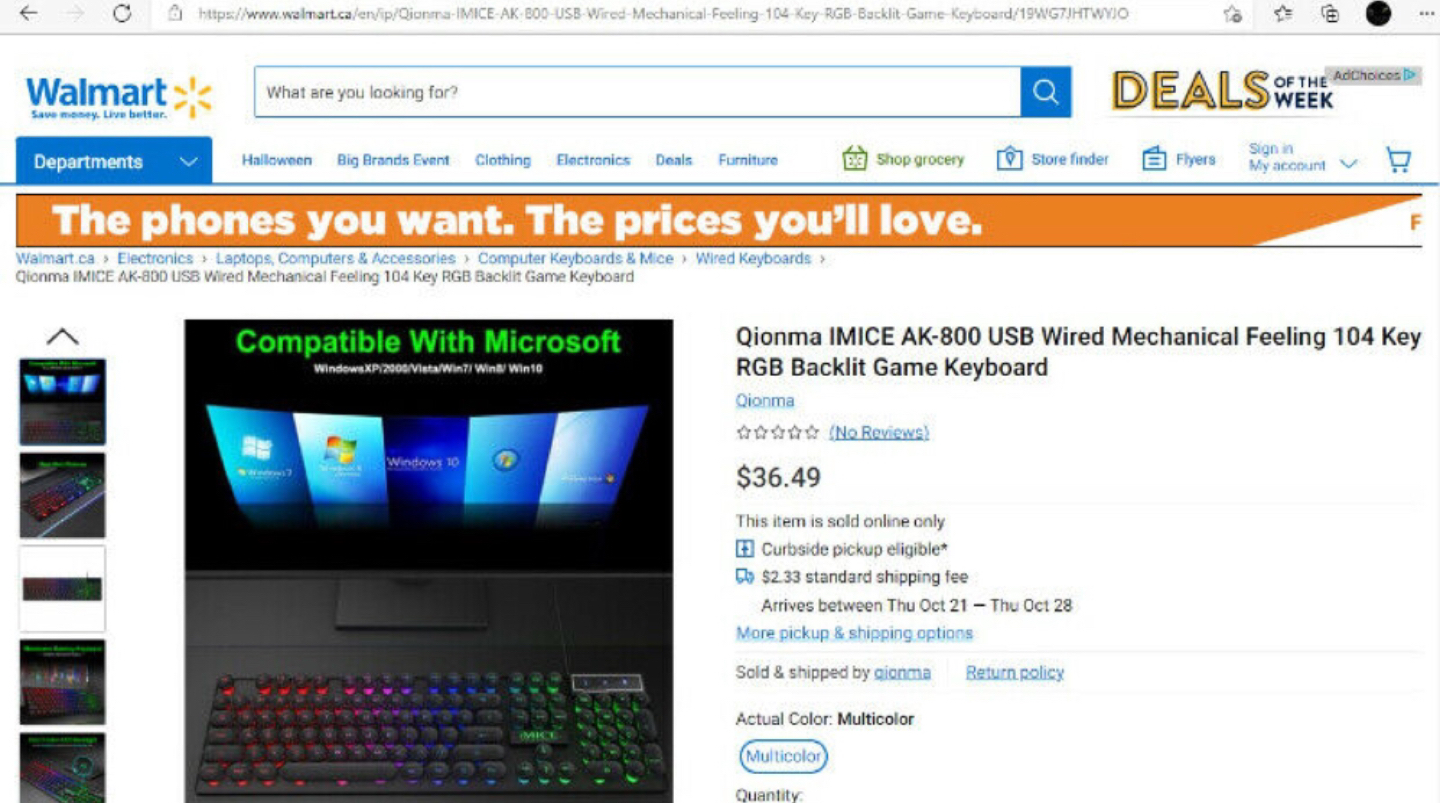Click More pickup & shipping options link
The image size is (1440, 803).
(x=854, y=633)
